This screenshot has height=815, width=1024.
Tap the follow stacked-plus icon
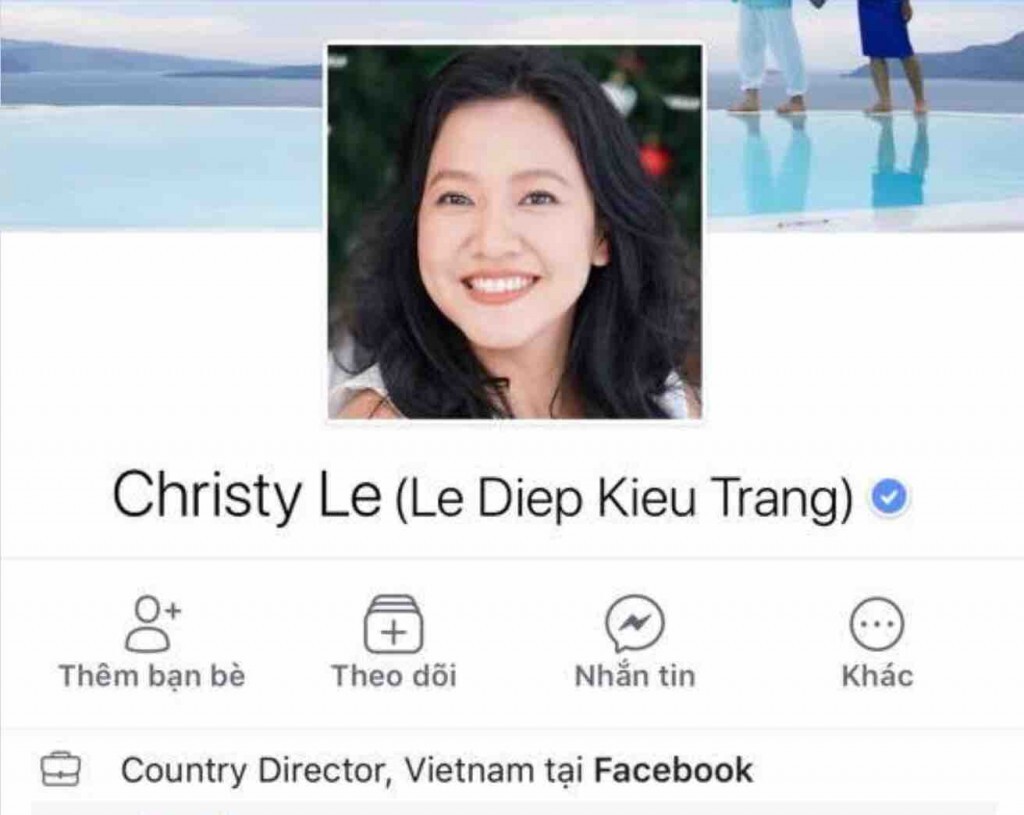pyautogui.click(x=393, y=624)
